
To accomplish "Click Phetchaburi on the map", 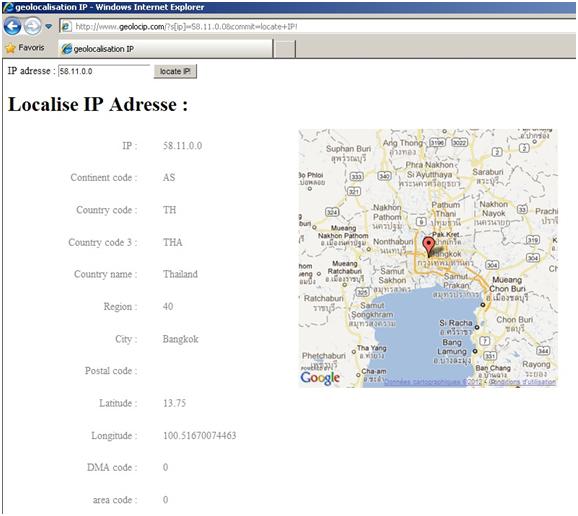I will (324, 356).
